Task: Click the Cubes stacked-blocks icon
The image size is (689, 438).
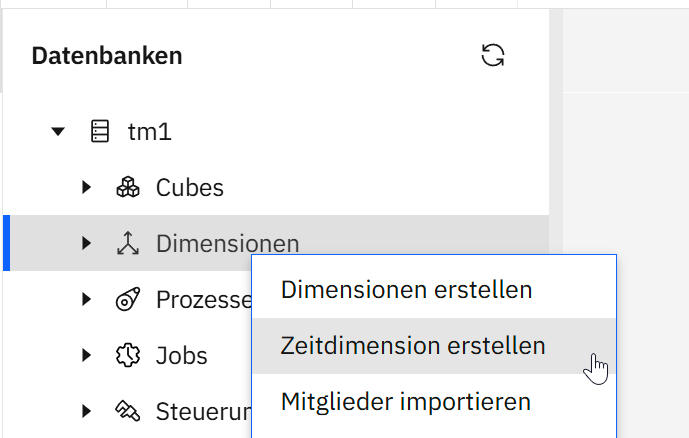Action: 128,187
